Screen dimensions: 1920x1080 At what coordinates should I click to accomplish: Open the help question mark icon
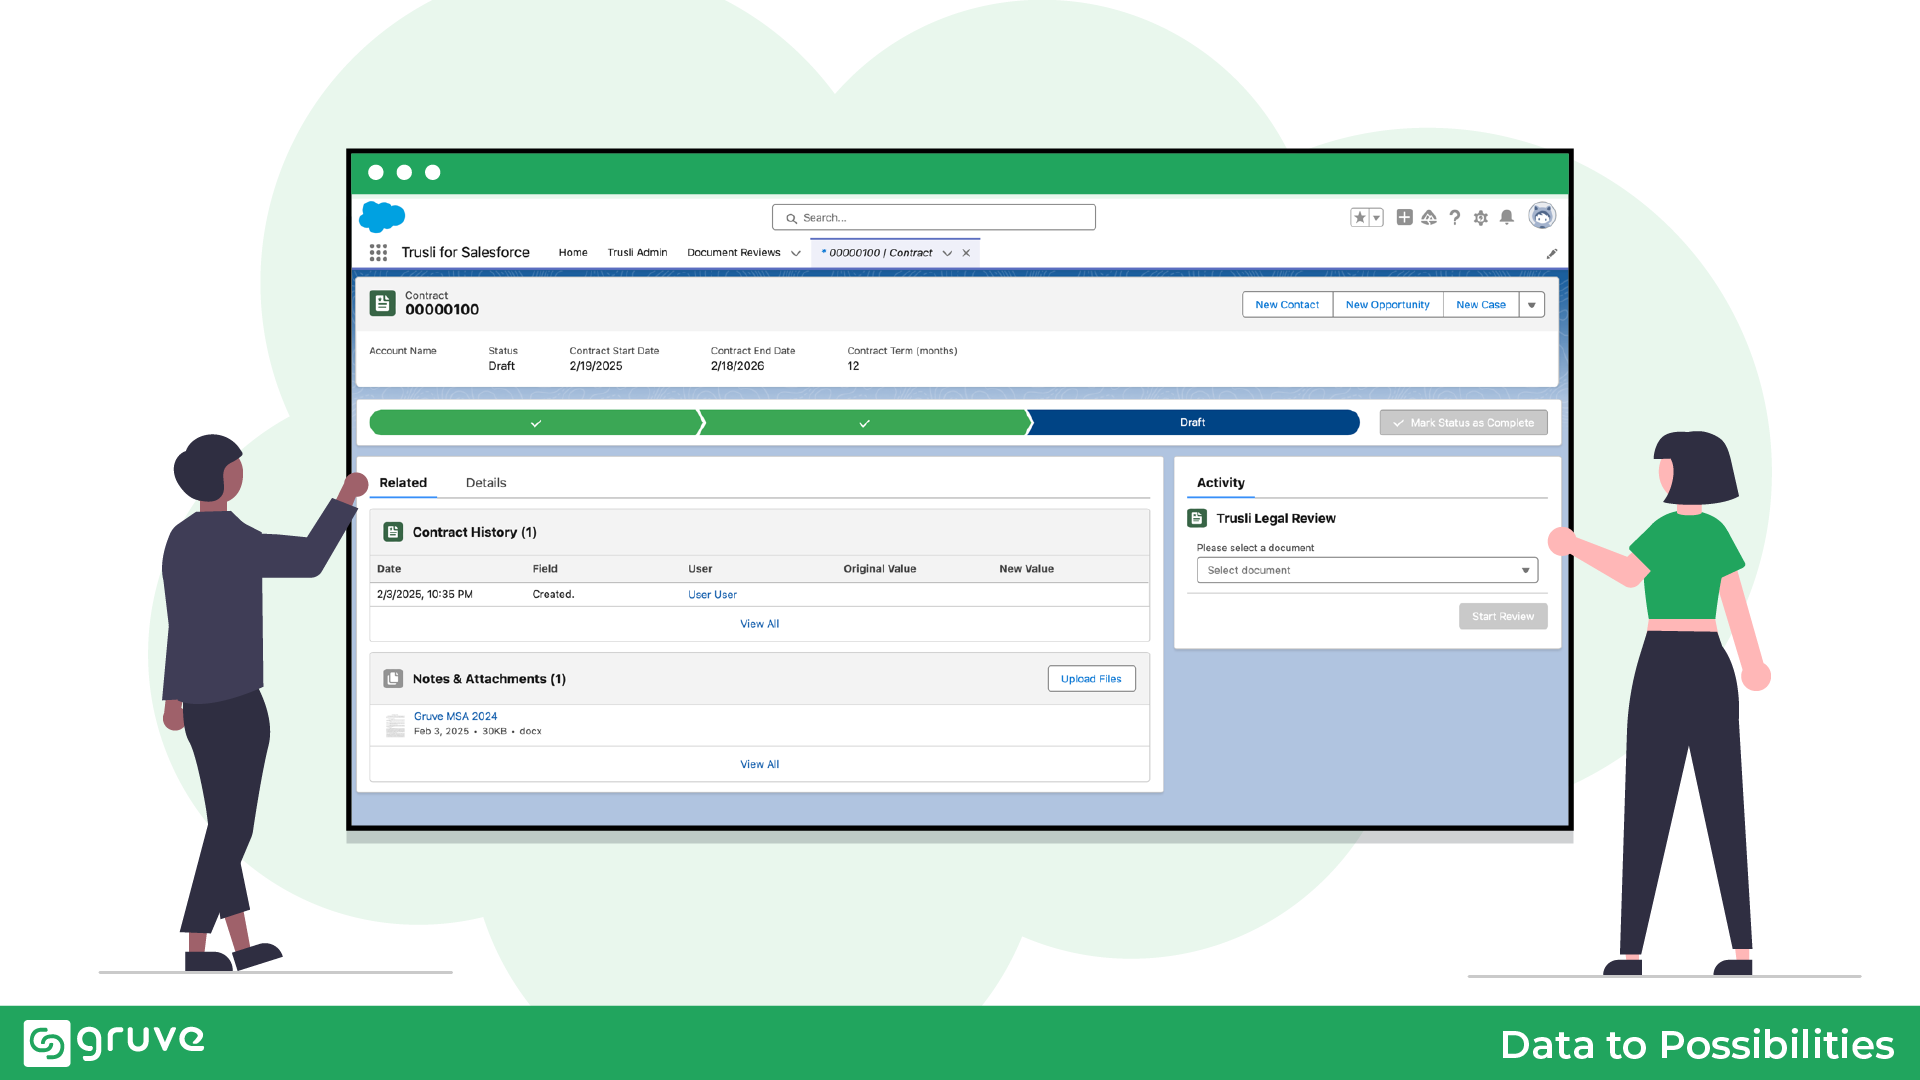(1455, 217)
